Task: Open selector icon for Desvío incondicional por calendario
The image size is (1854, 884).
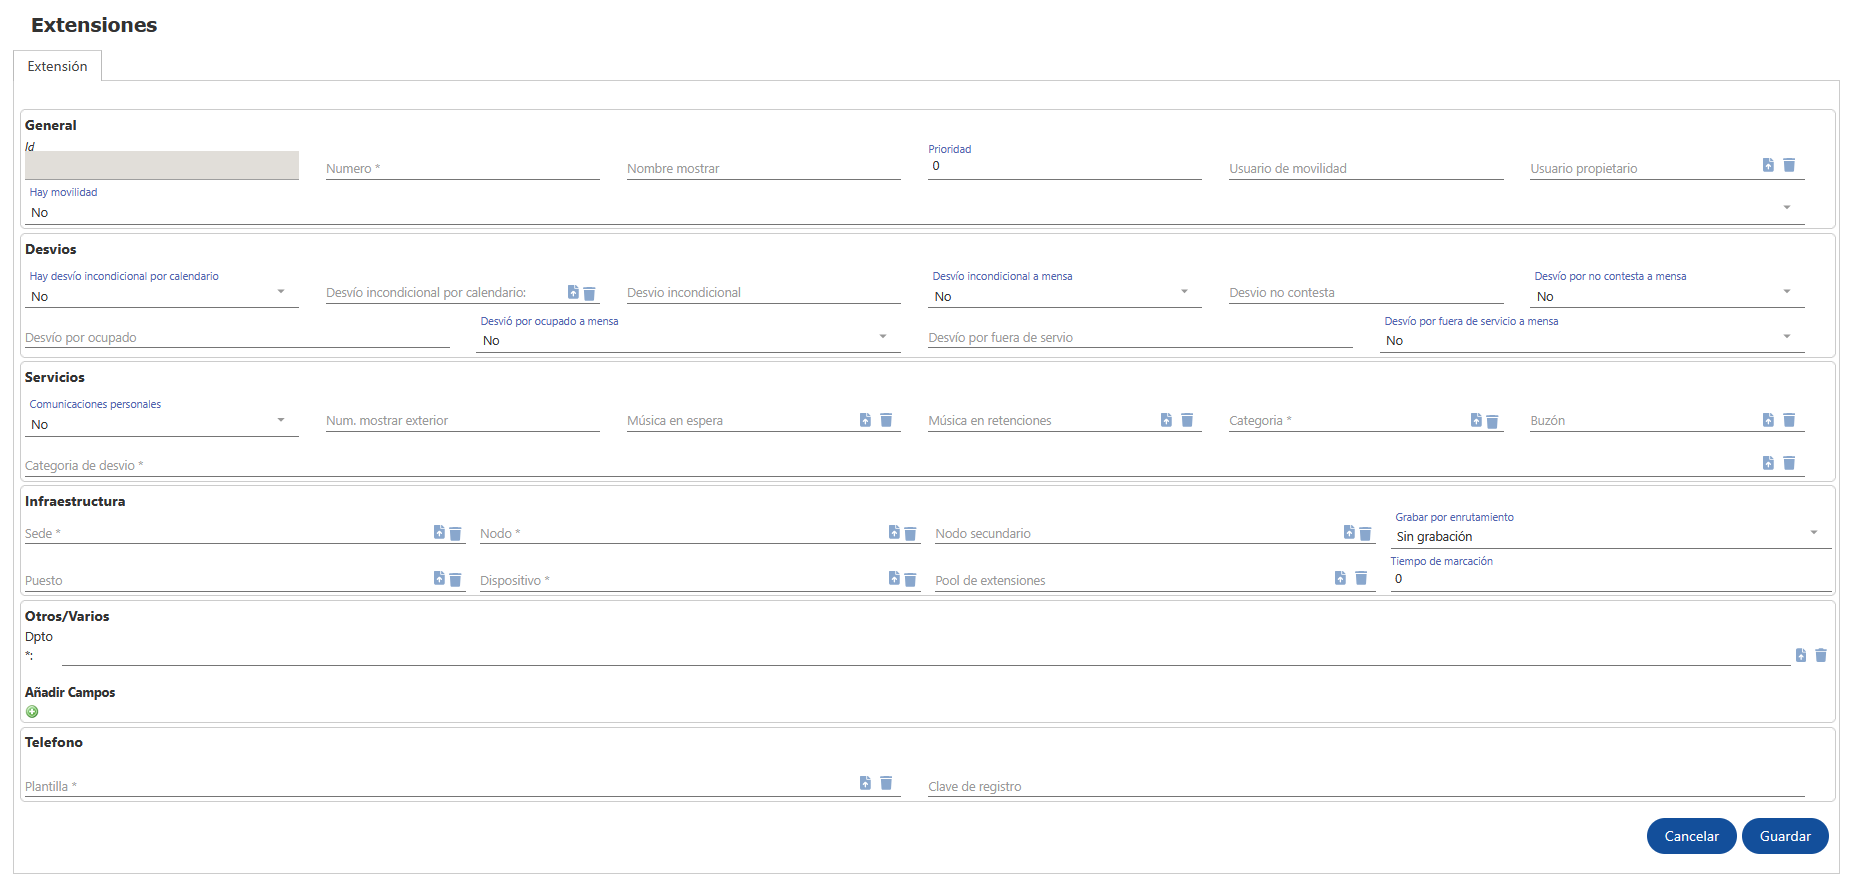Action: point(573,292)
